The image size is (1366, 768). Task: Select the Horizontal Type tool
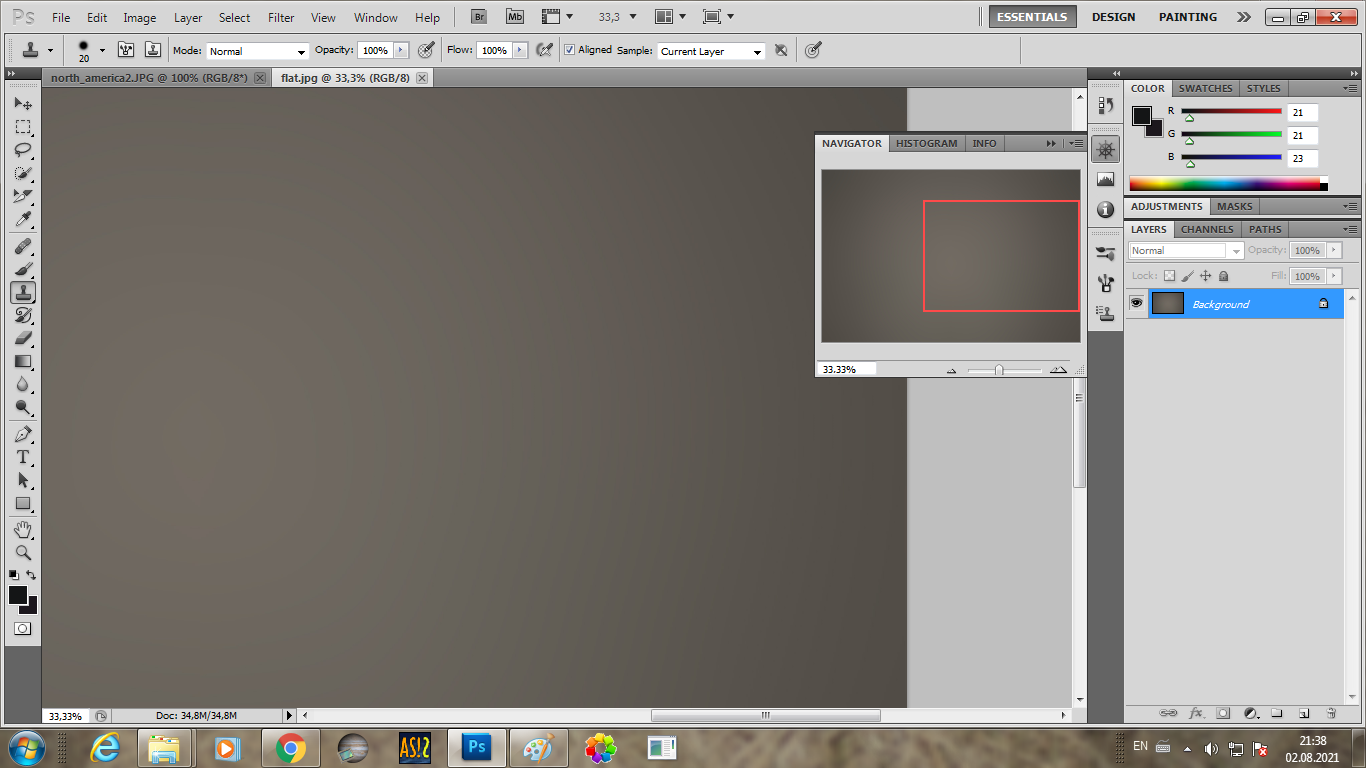coord(23,457)
